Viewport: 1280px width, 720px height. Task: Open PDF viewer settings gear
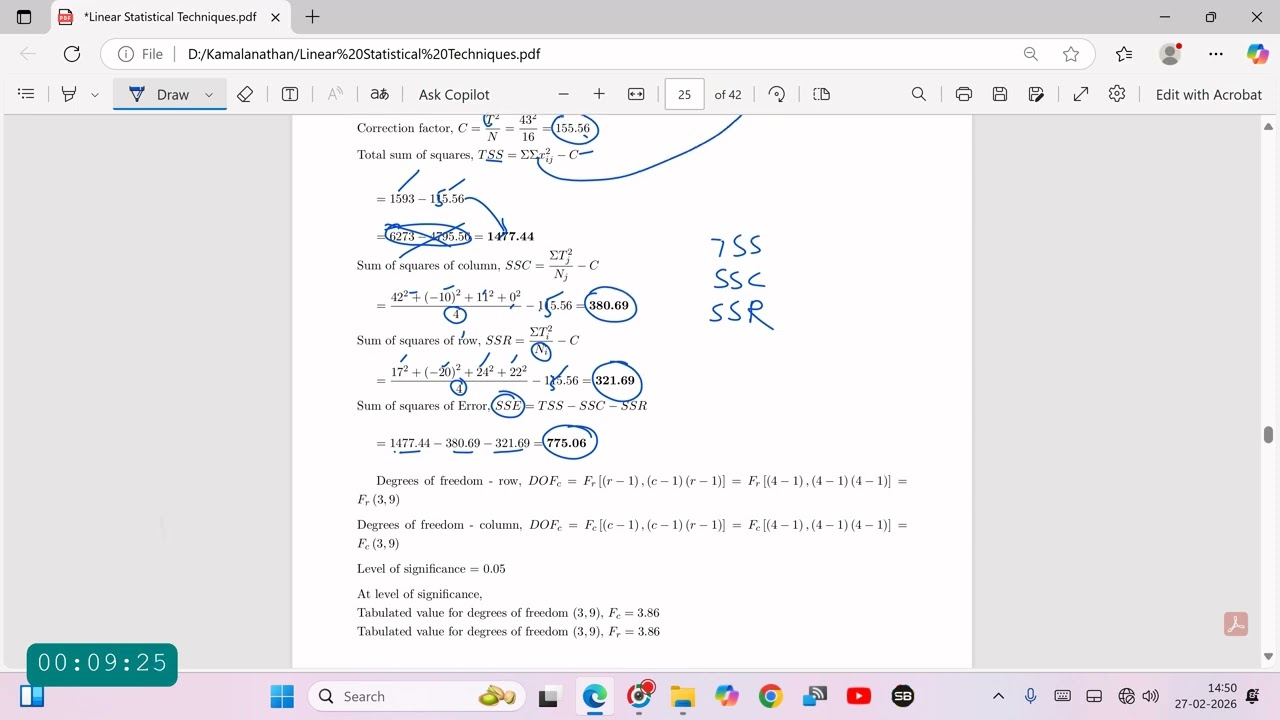click(1117, 94)
